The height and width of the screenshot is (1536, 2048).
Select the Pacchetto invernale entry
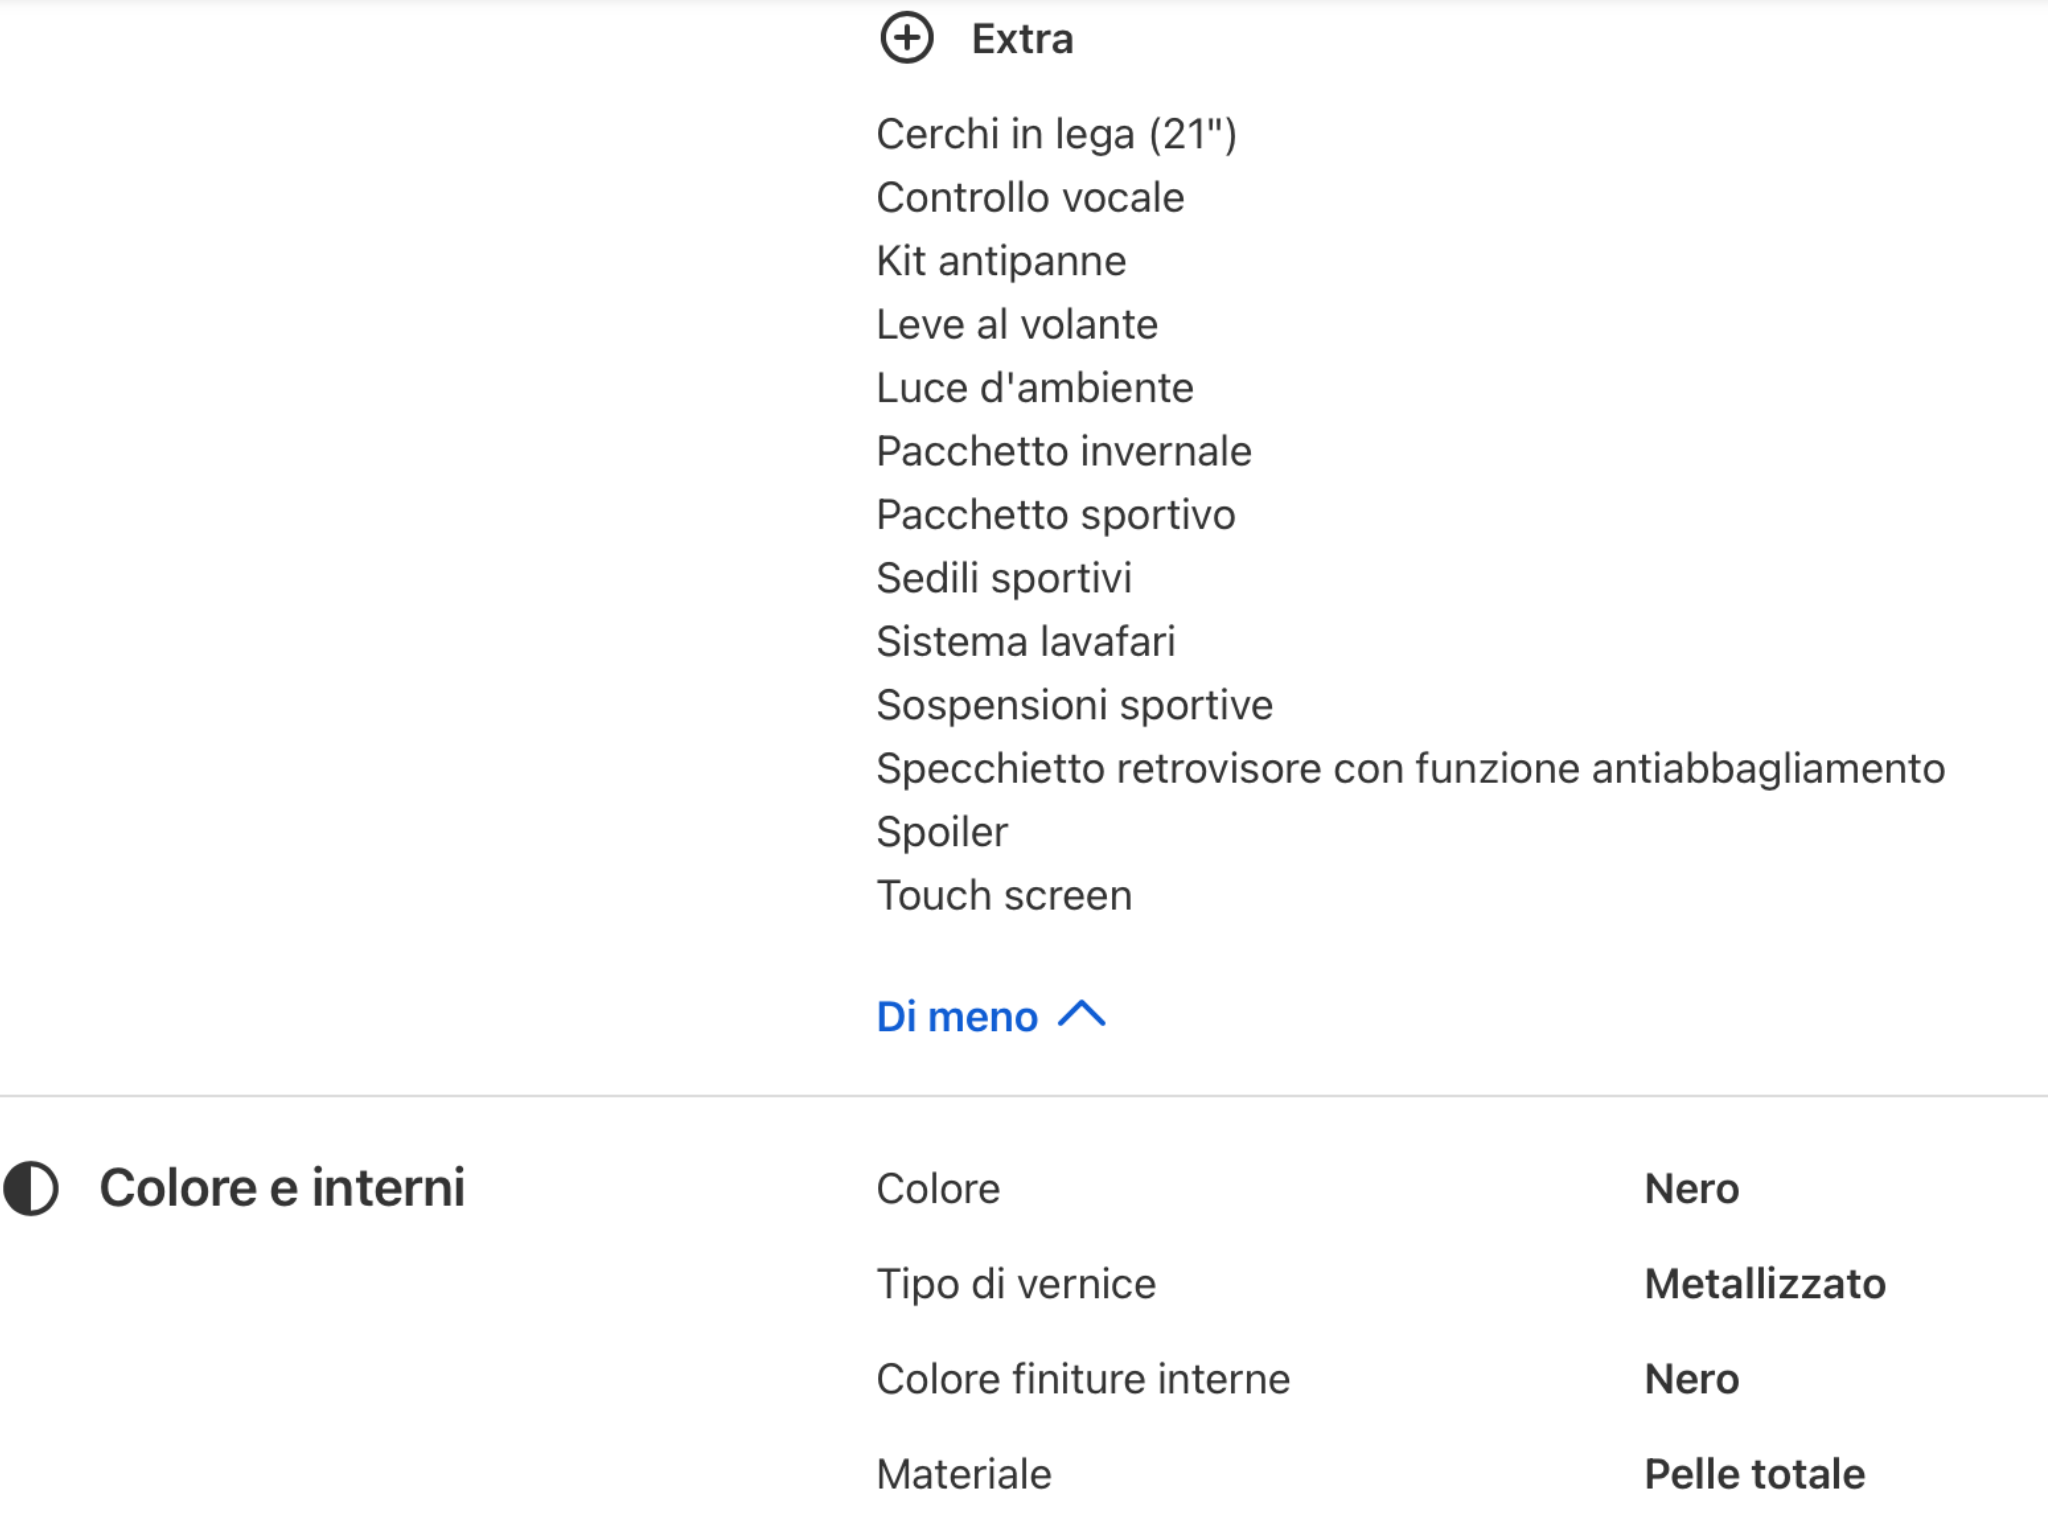[1064, 452]
